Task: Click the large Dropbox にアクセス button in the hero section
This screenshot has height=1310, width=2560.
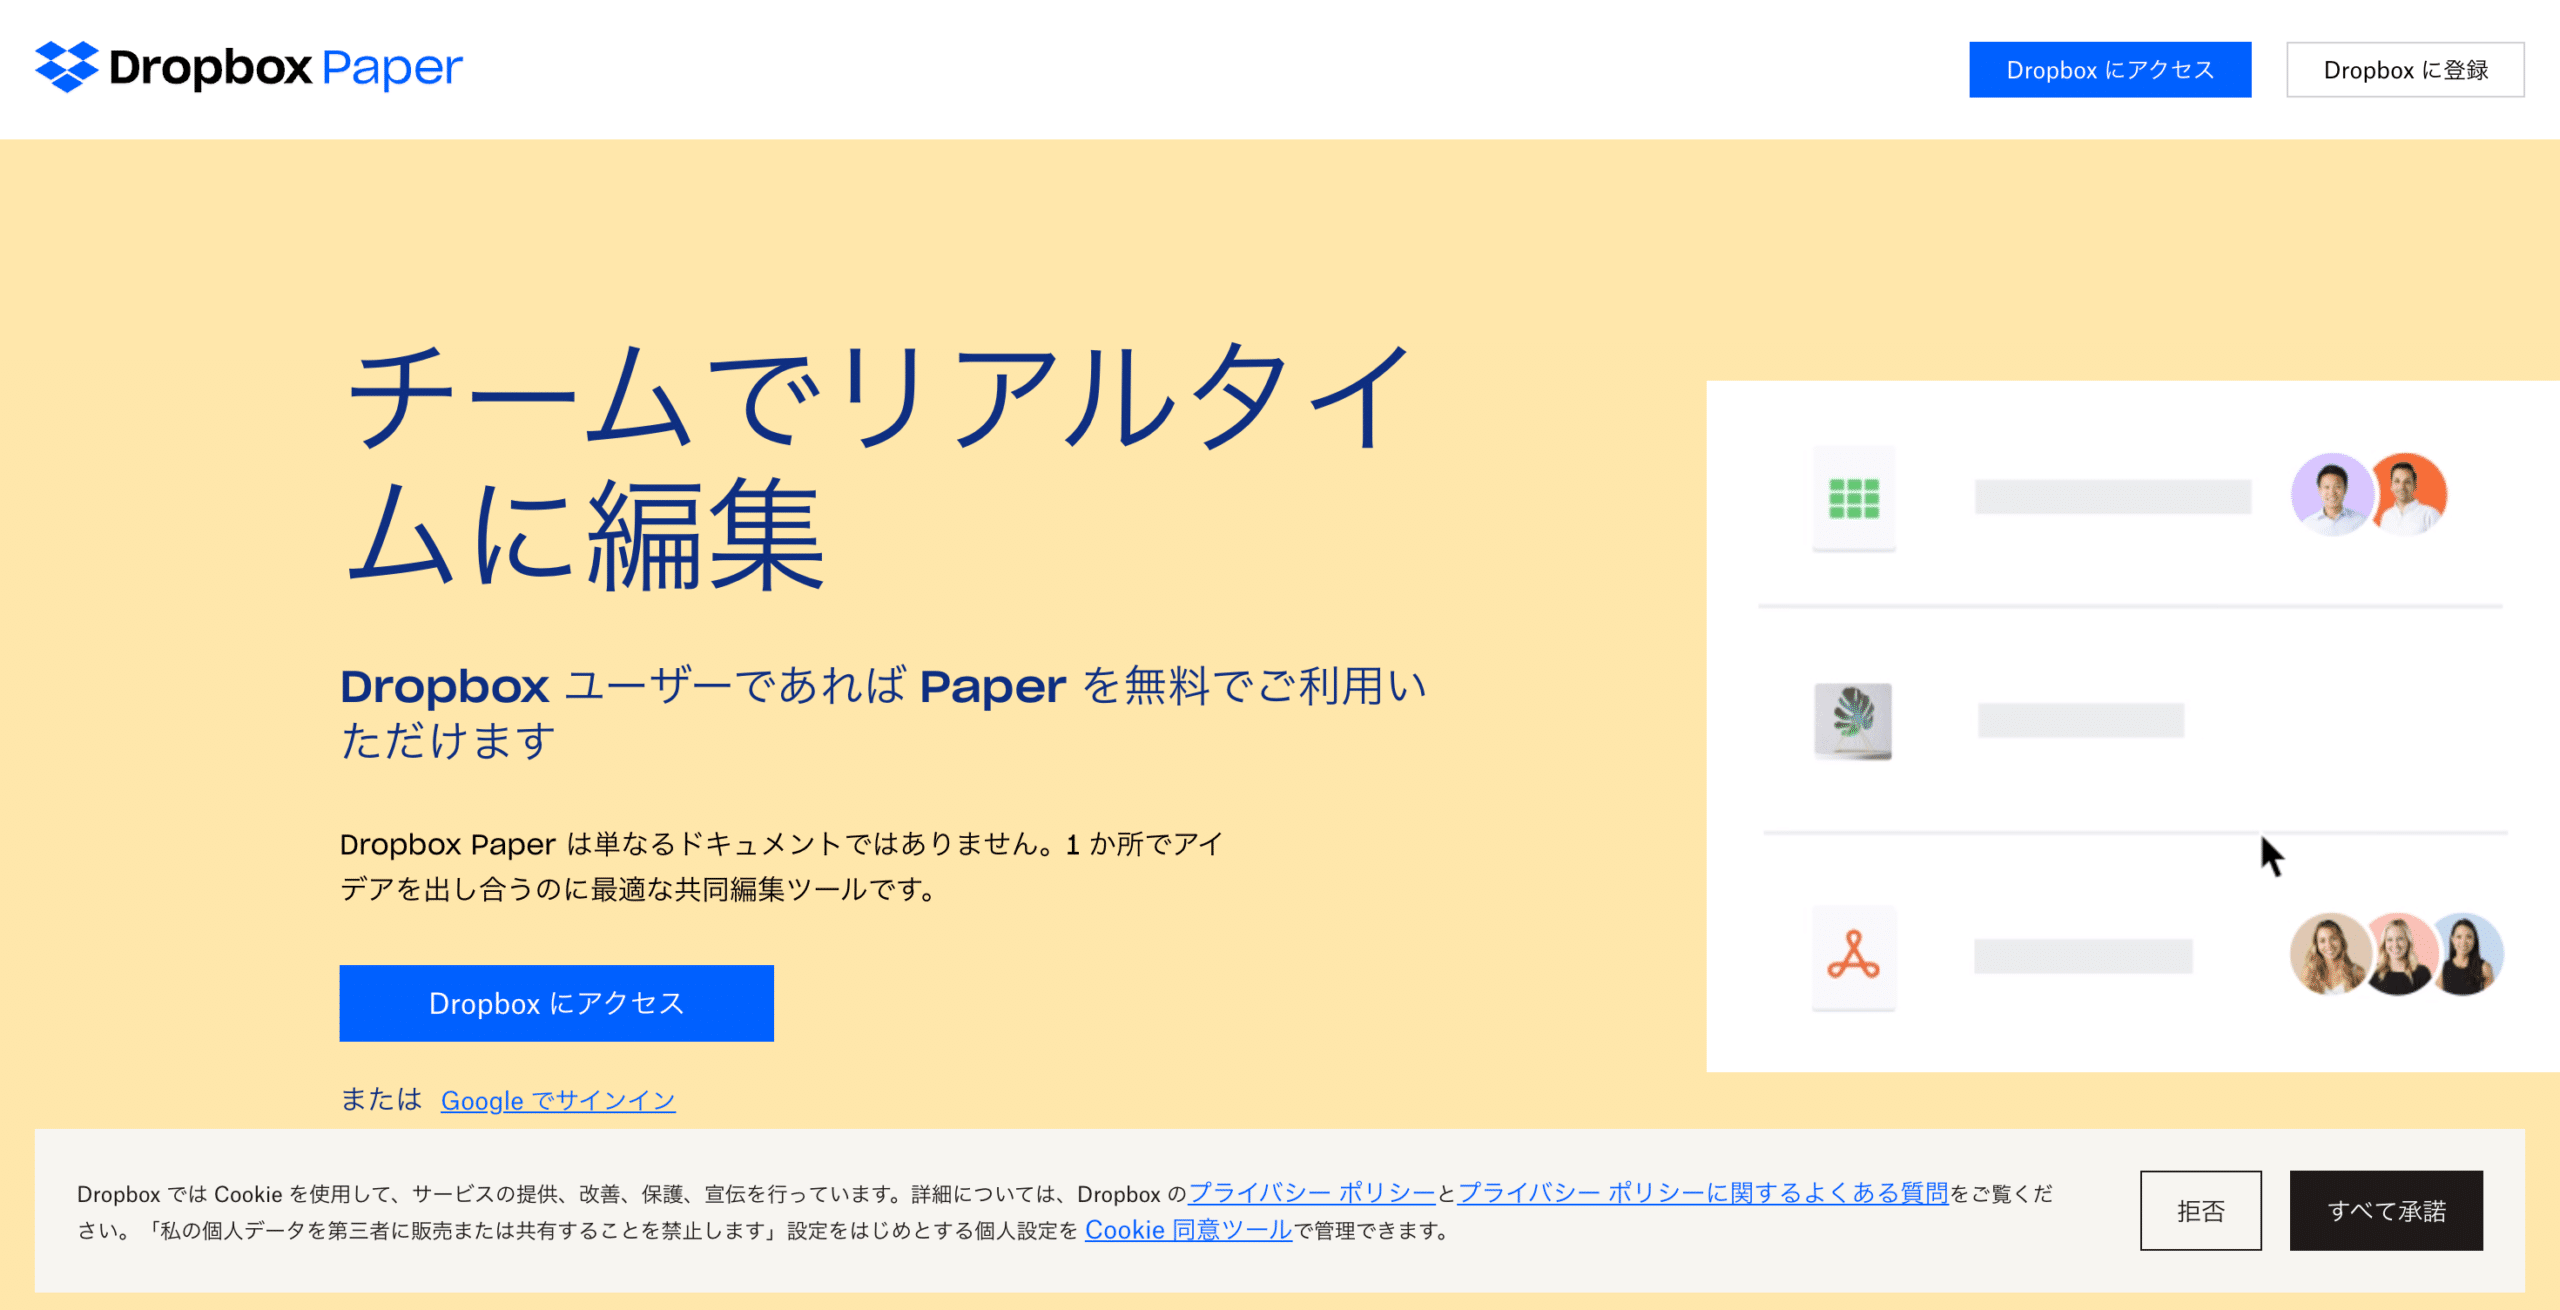Action: pos(556,1003)
